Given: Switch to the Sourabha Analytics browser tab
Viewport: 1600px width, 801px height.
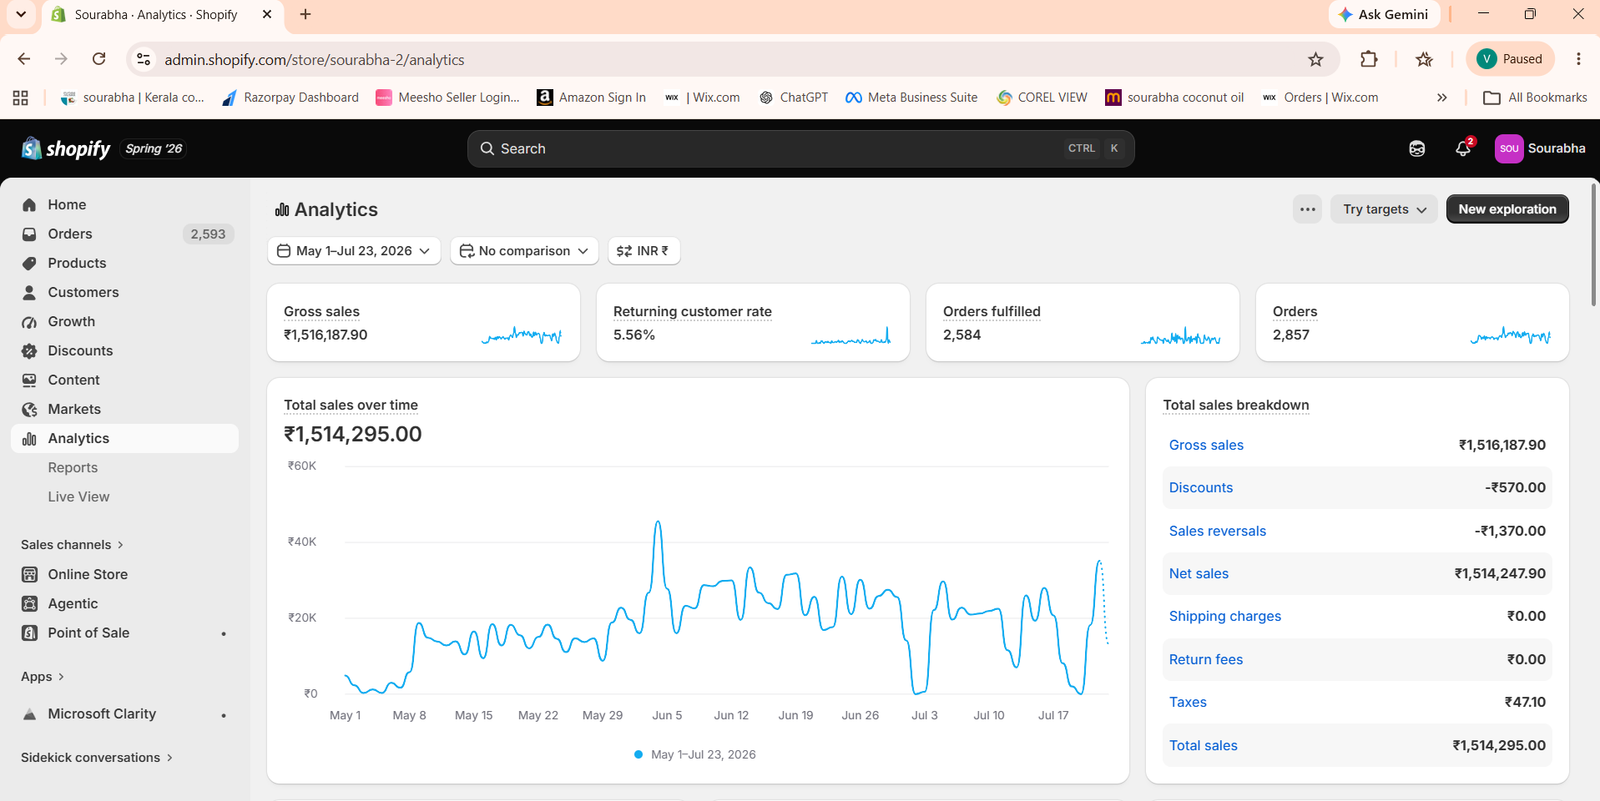Looking at the screenshot, I should pyautogui.click(x=162, y=15).
